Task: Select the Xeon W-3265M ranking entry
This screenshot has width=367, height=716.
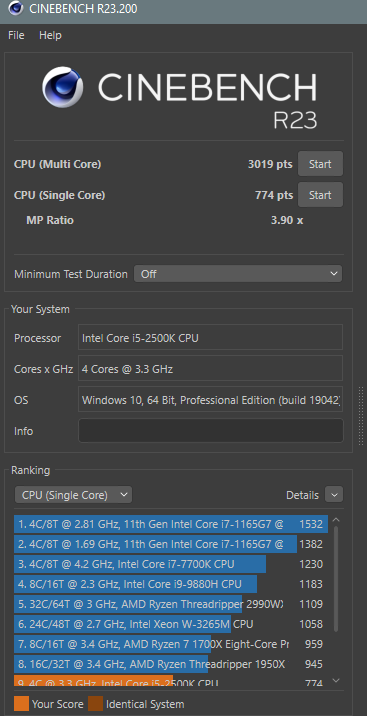Action: [171, 624]
